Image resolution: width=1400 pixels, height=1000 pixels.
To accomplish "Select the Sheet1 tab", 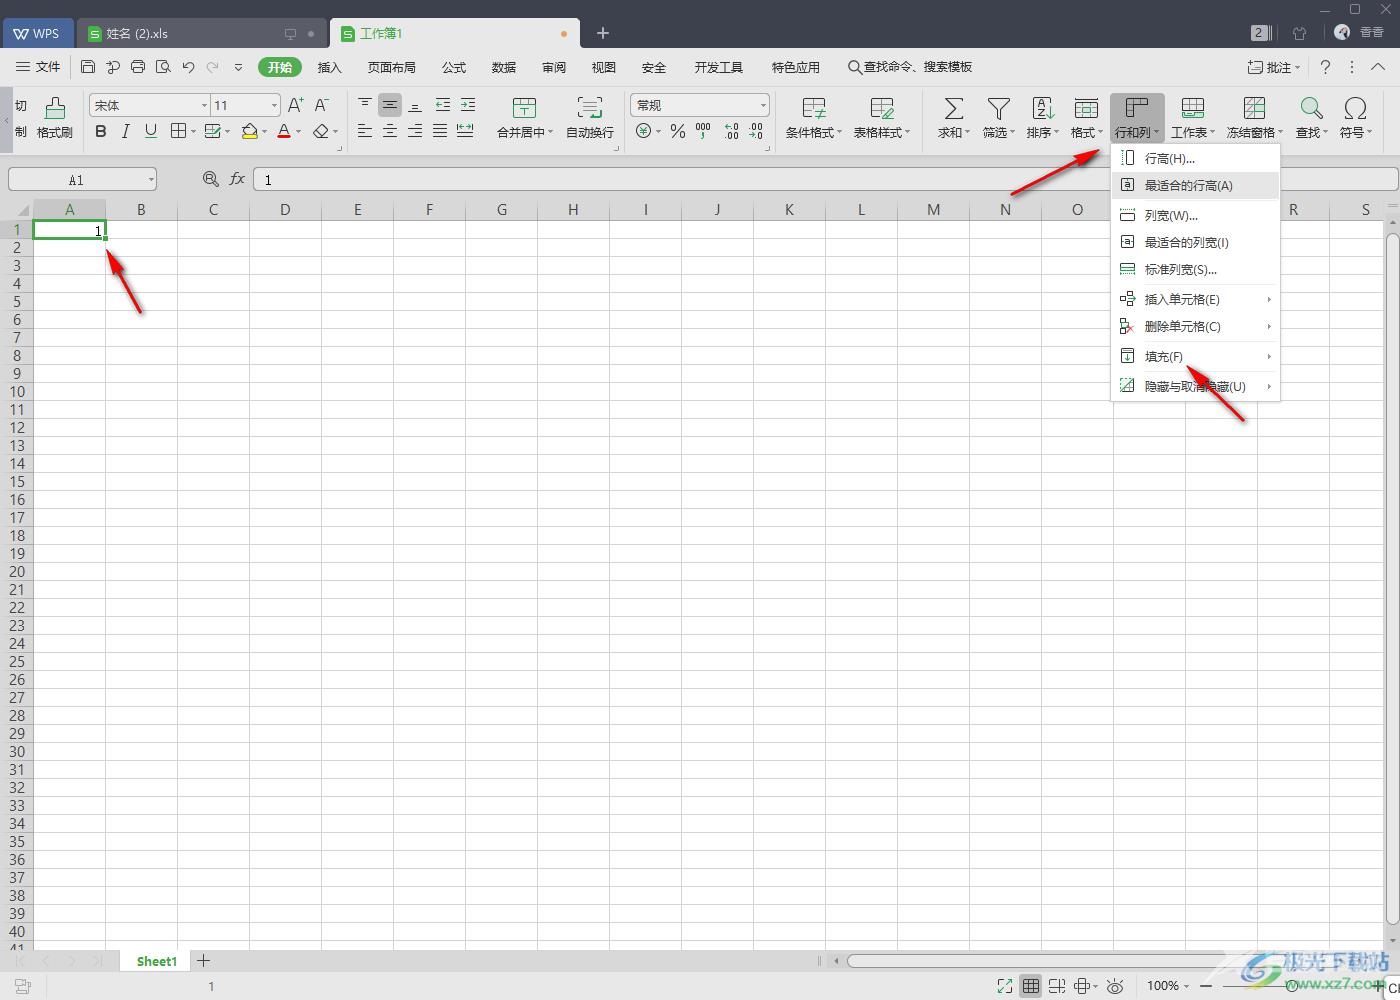I will pyautogui.click(x=157, y=961).
